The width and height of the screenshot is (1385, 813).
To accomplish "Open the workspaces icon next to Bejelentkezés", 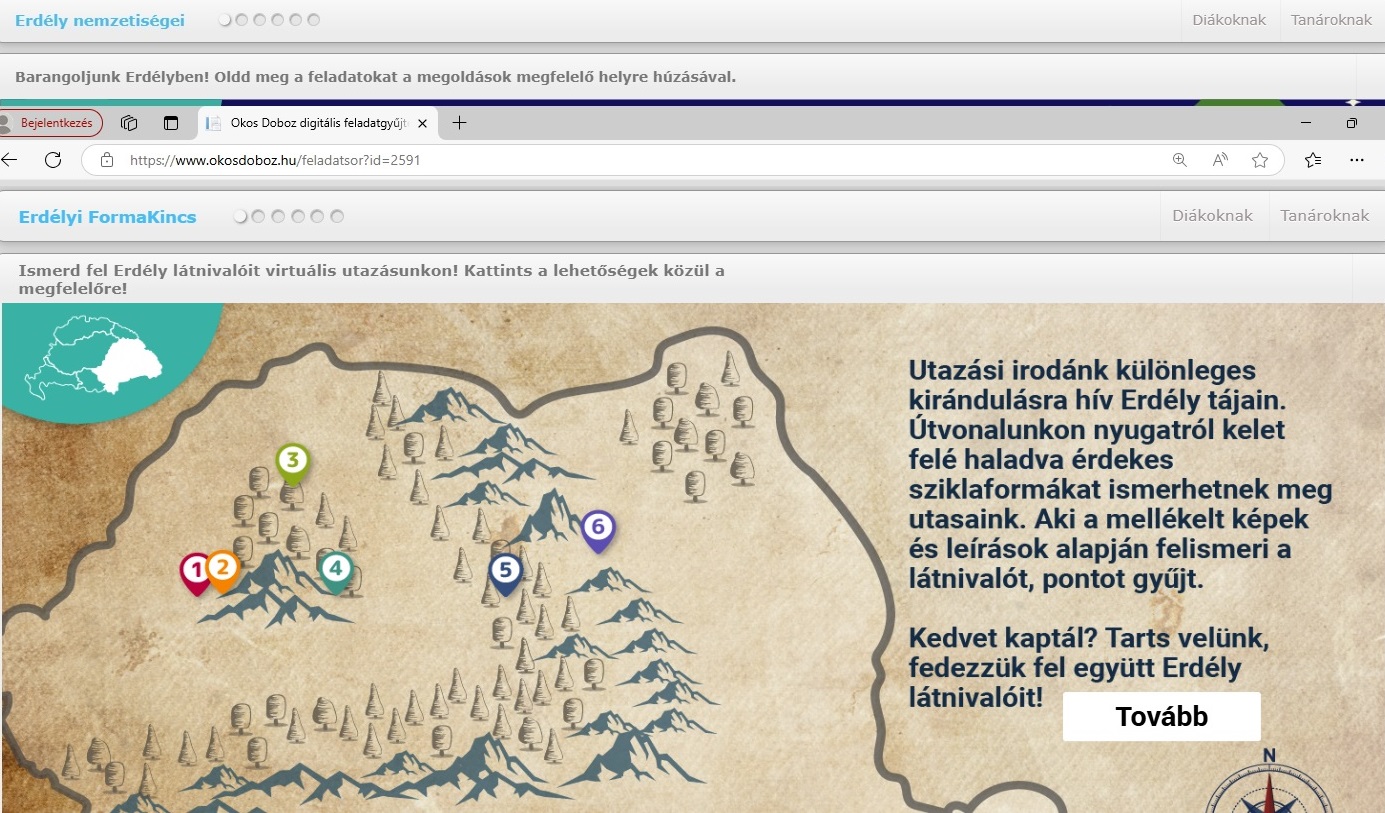I will coord(129,123).
